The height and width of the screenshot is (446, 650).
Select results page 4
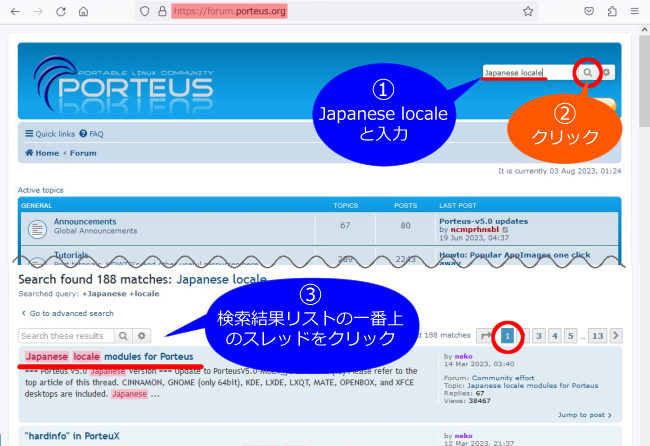555,336
